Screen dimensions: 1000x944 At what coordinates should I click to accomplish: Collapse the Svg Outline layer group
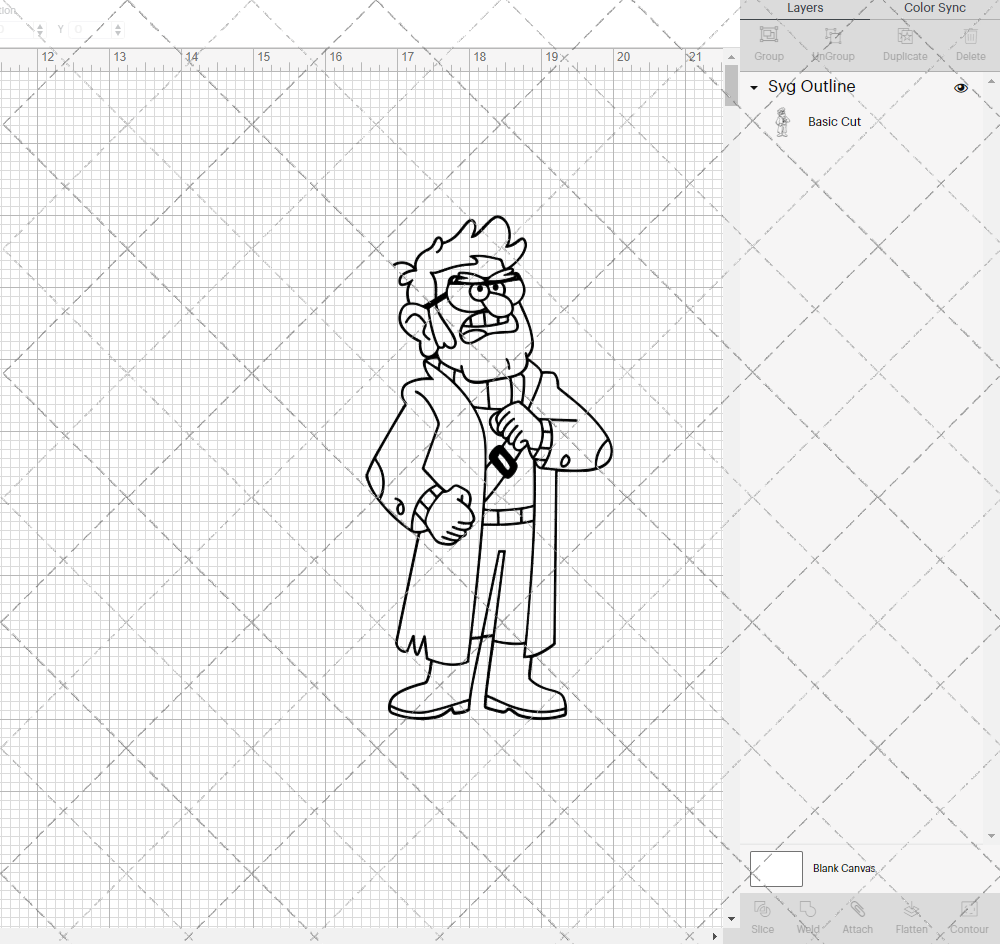click(754, 87)
